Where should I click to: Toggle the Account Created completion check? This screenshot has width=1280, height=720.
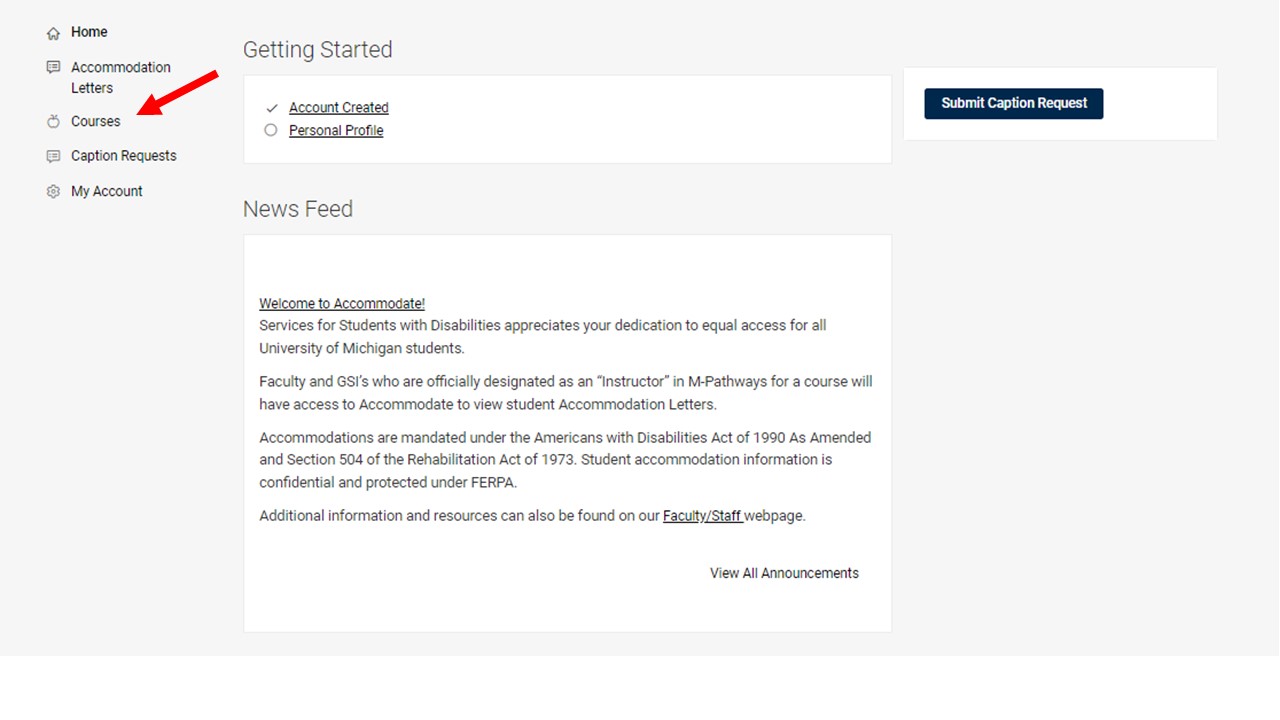[271, 107]
